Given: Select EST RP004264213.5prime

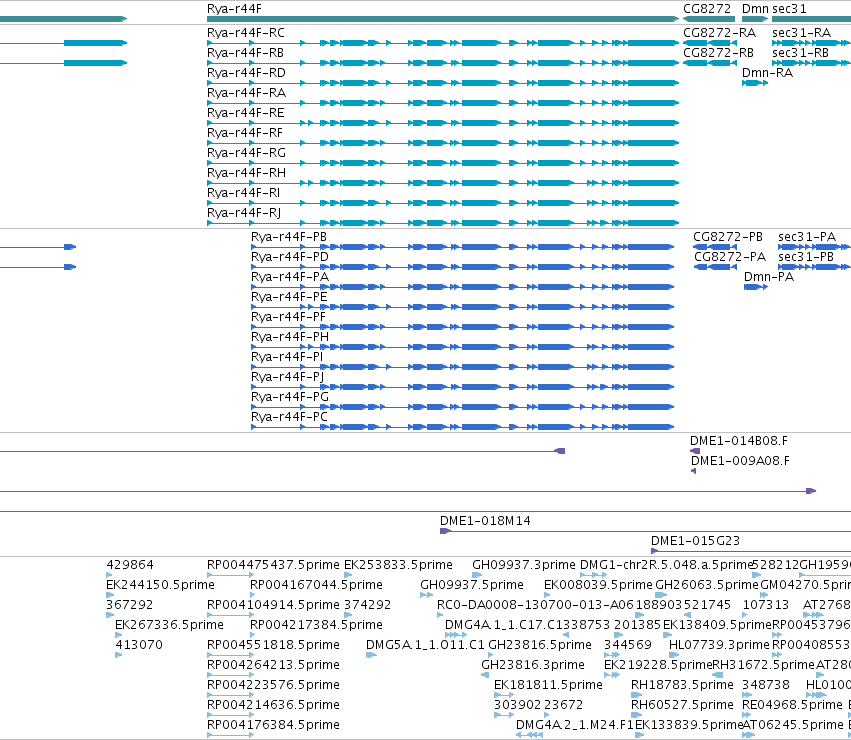Looking at the screenshot, I should click(273, 666).
